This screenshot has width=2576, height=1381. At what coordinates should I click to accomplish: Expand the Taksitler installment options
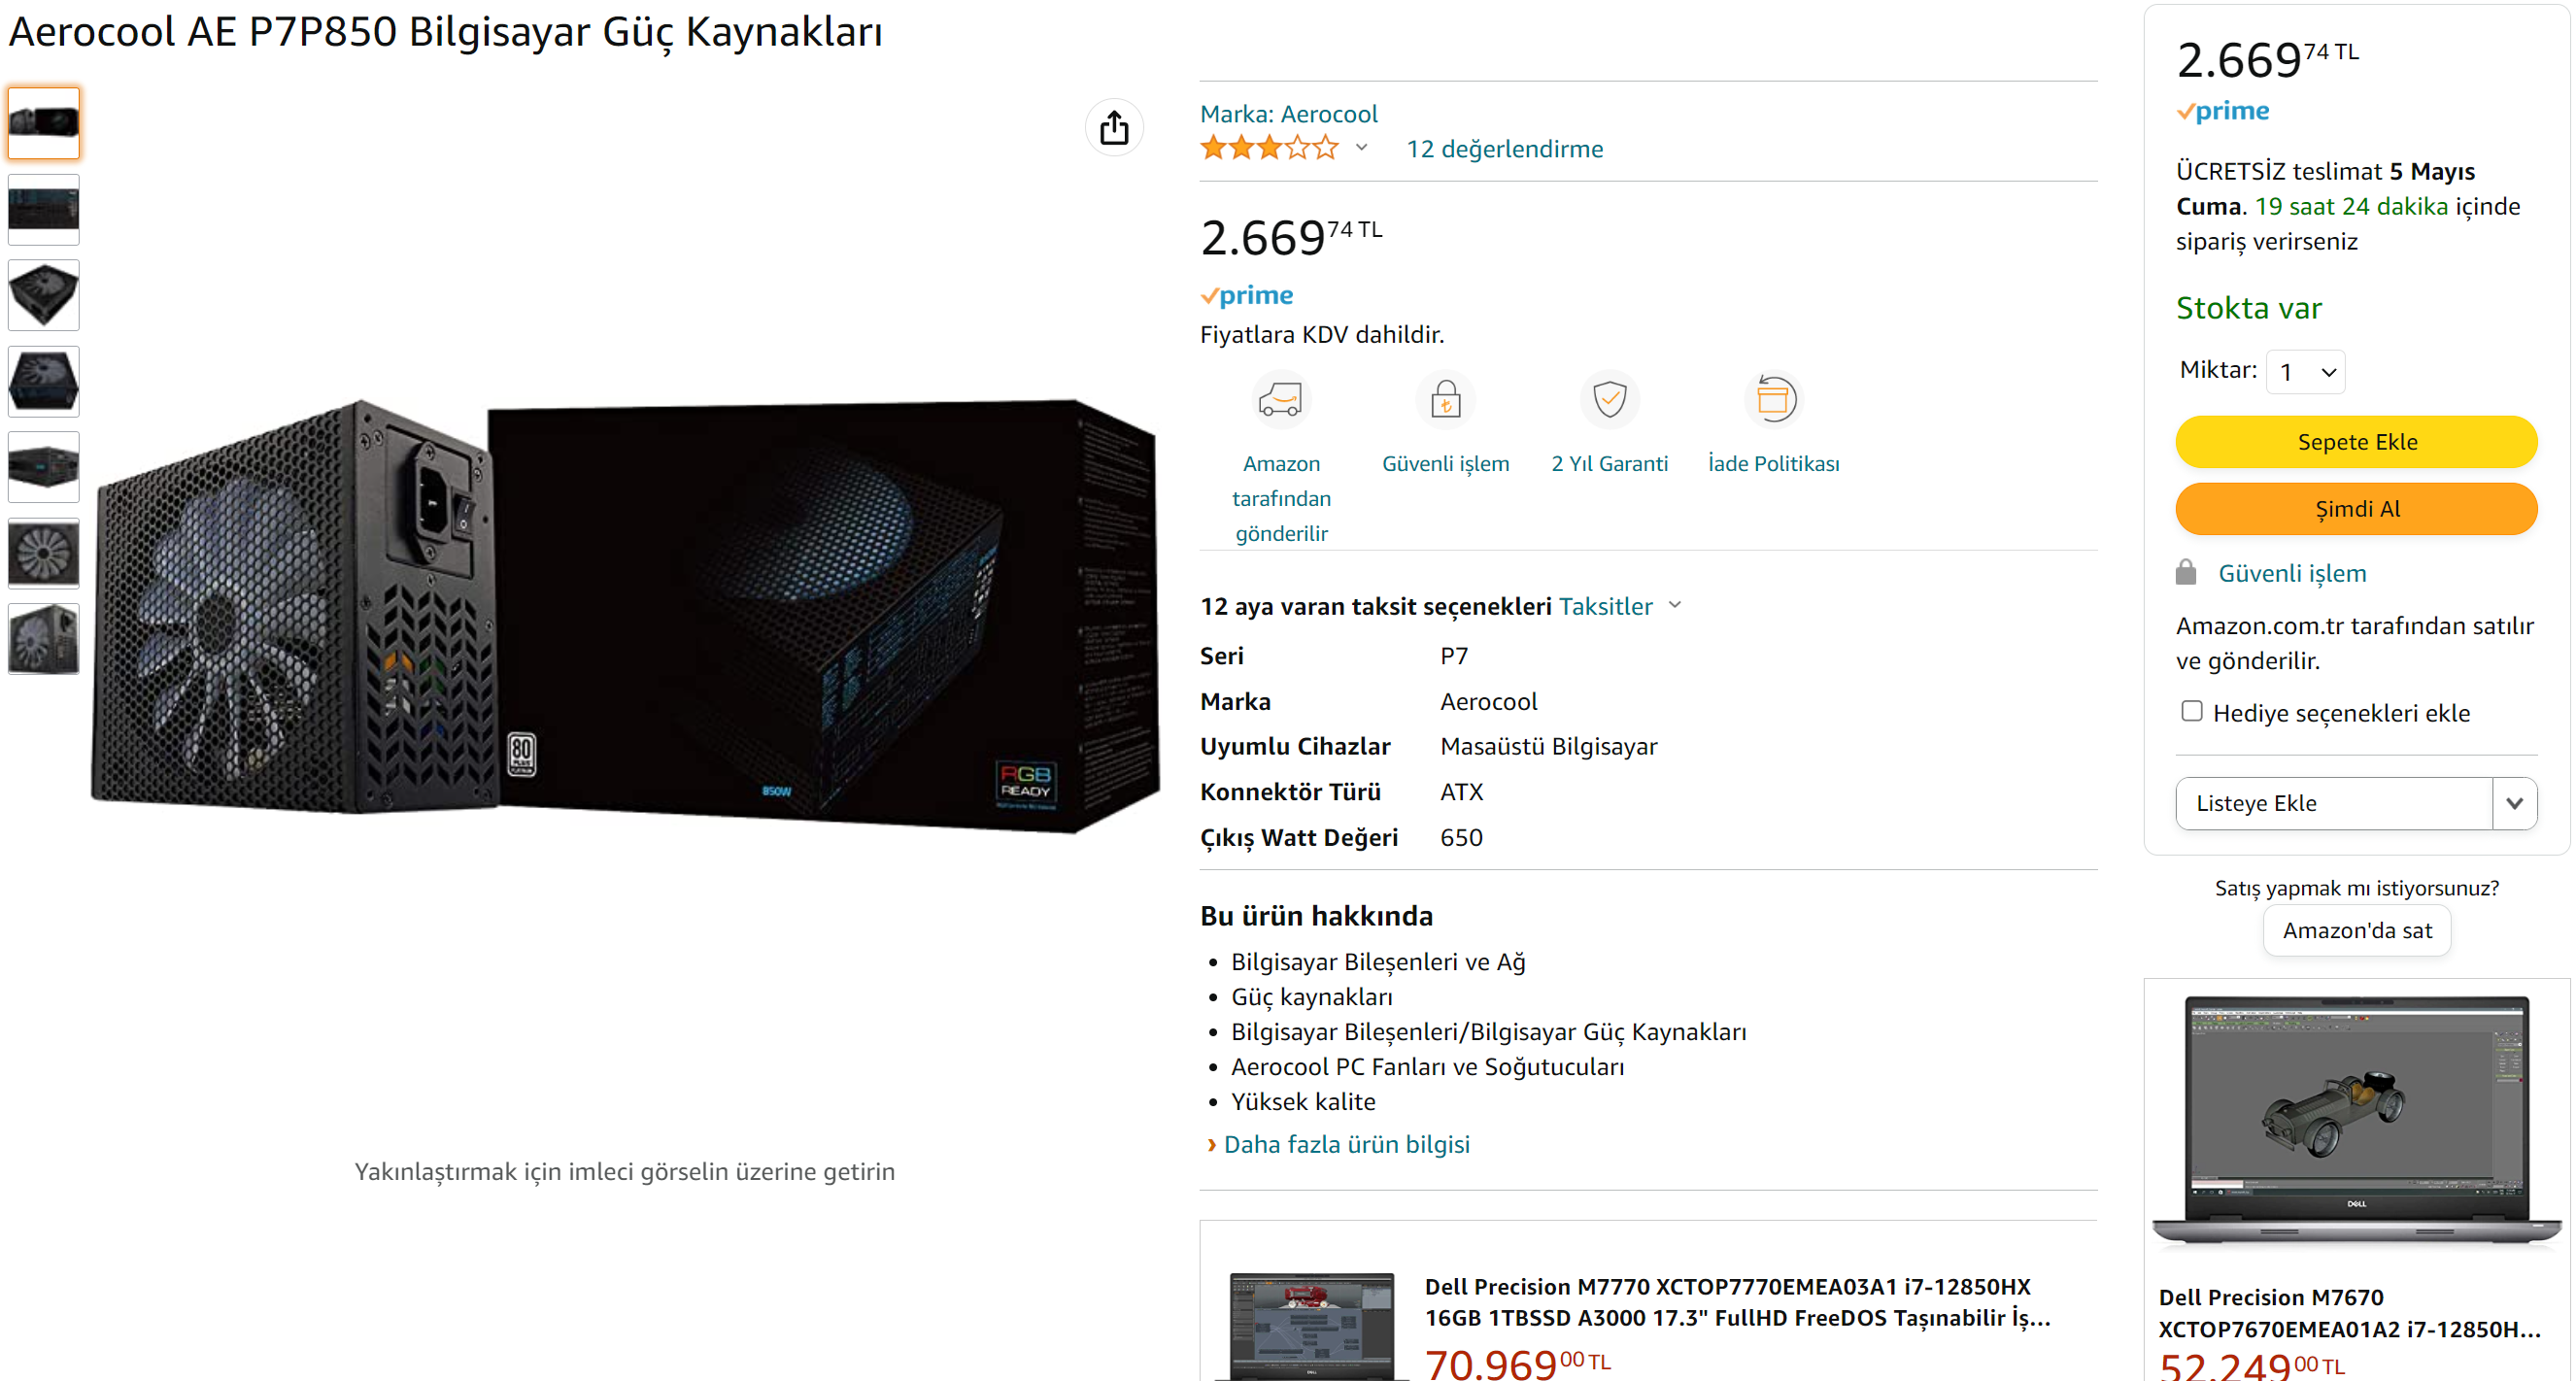click(x=1619, y=606)
